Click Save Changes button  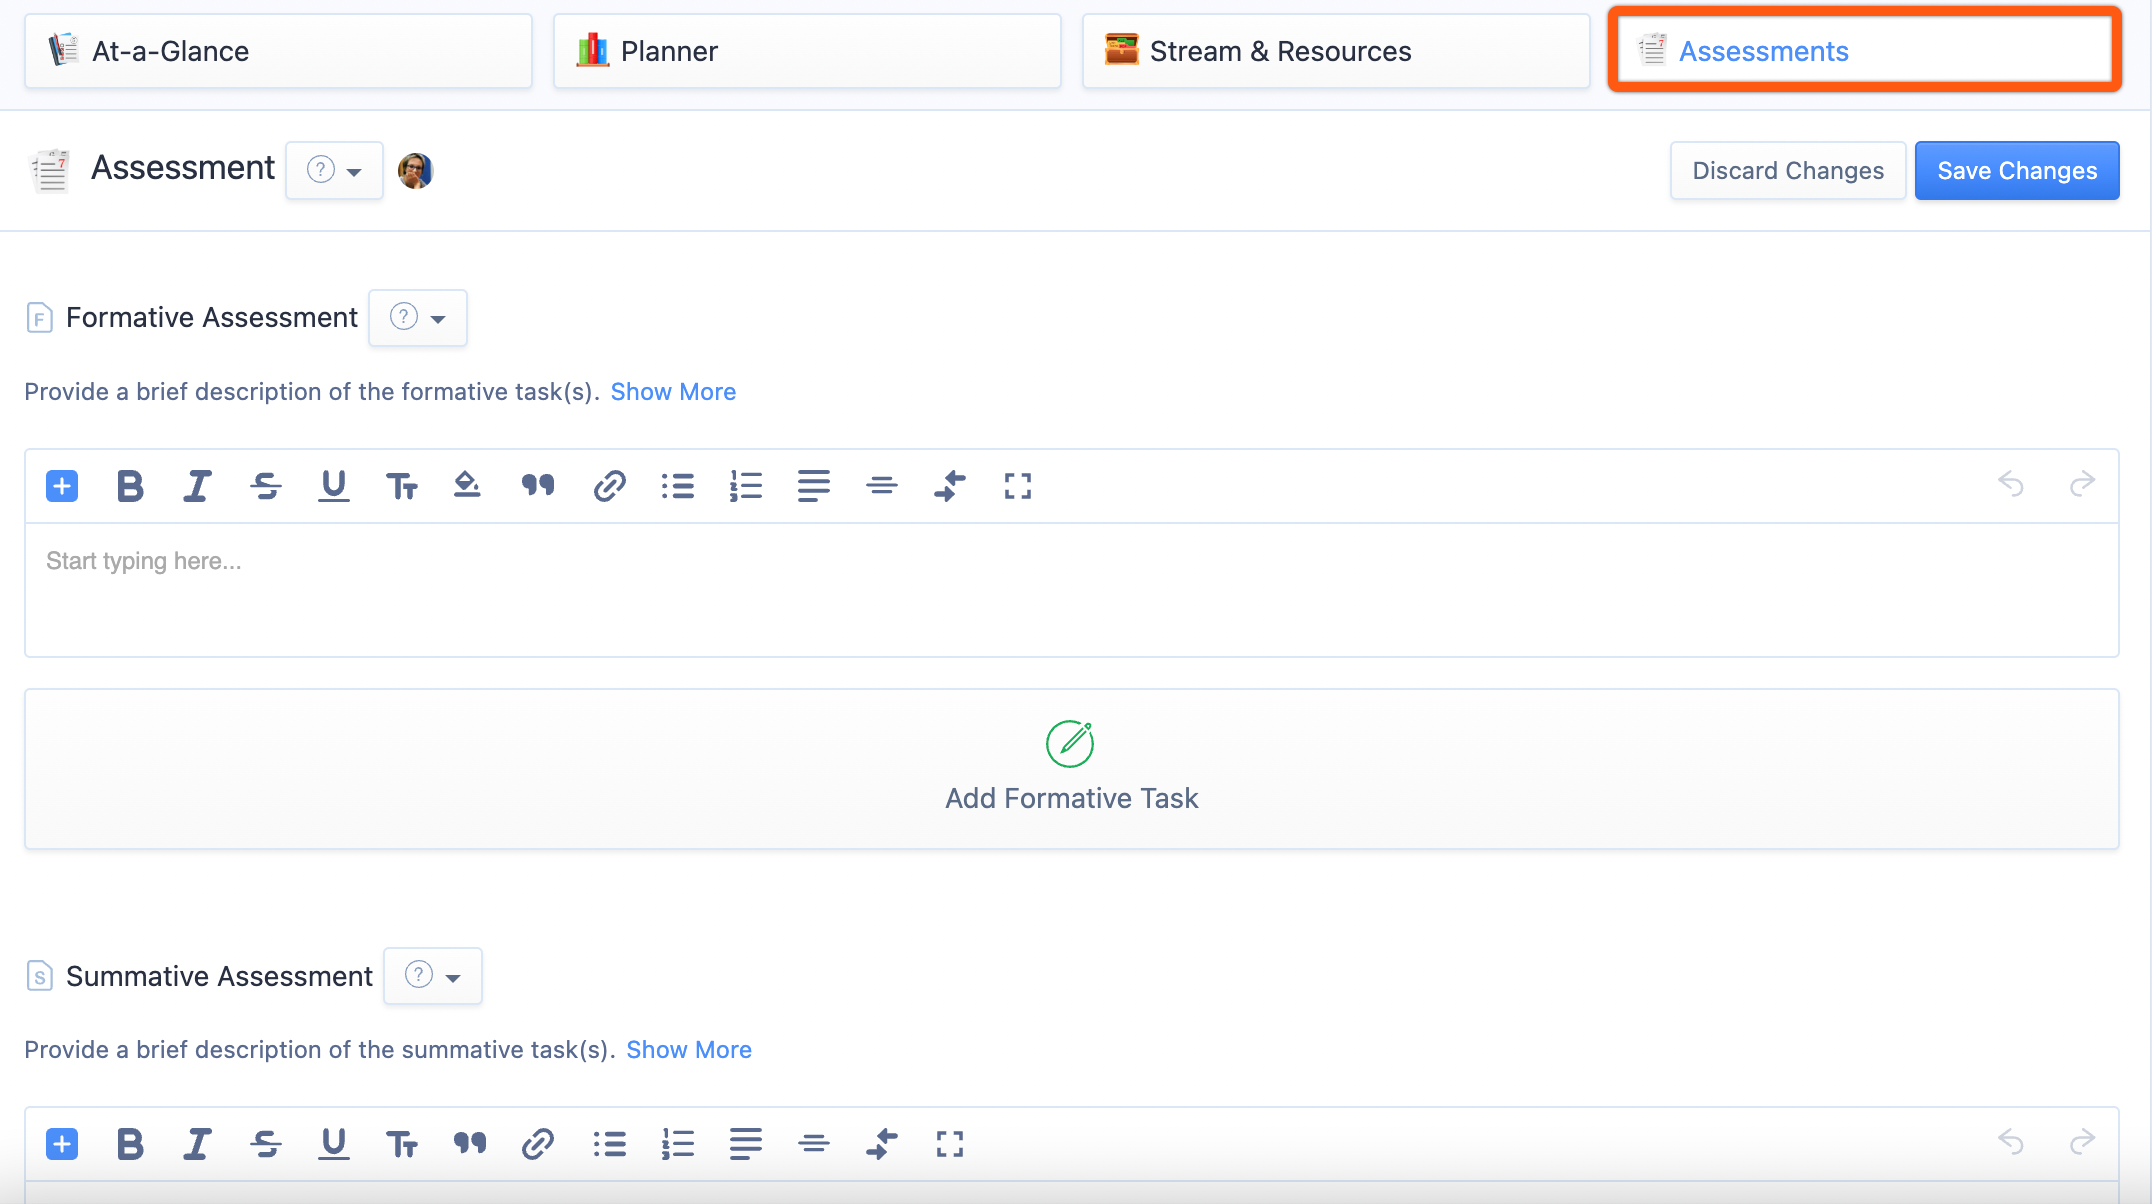click(2016, 171)
